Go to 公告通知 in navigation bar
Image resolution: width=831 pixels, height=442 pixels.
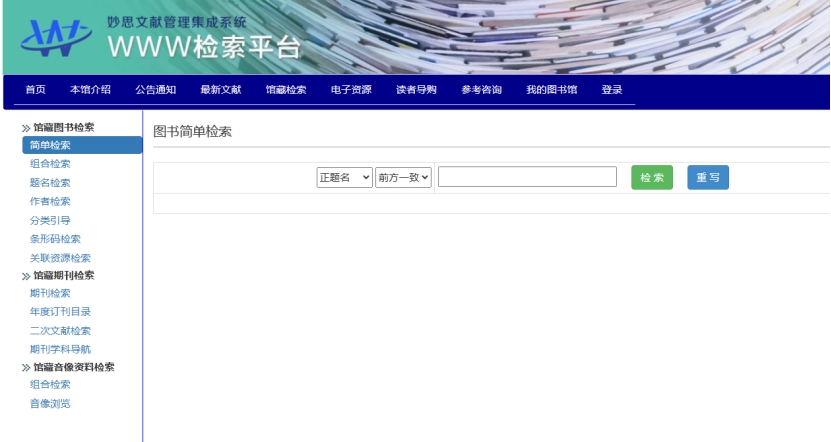tap(156, 90)
